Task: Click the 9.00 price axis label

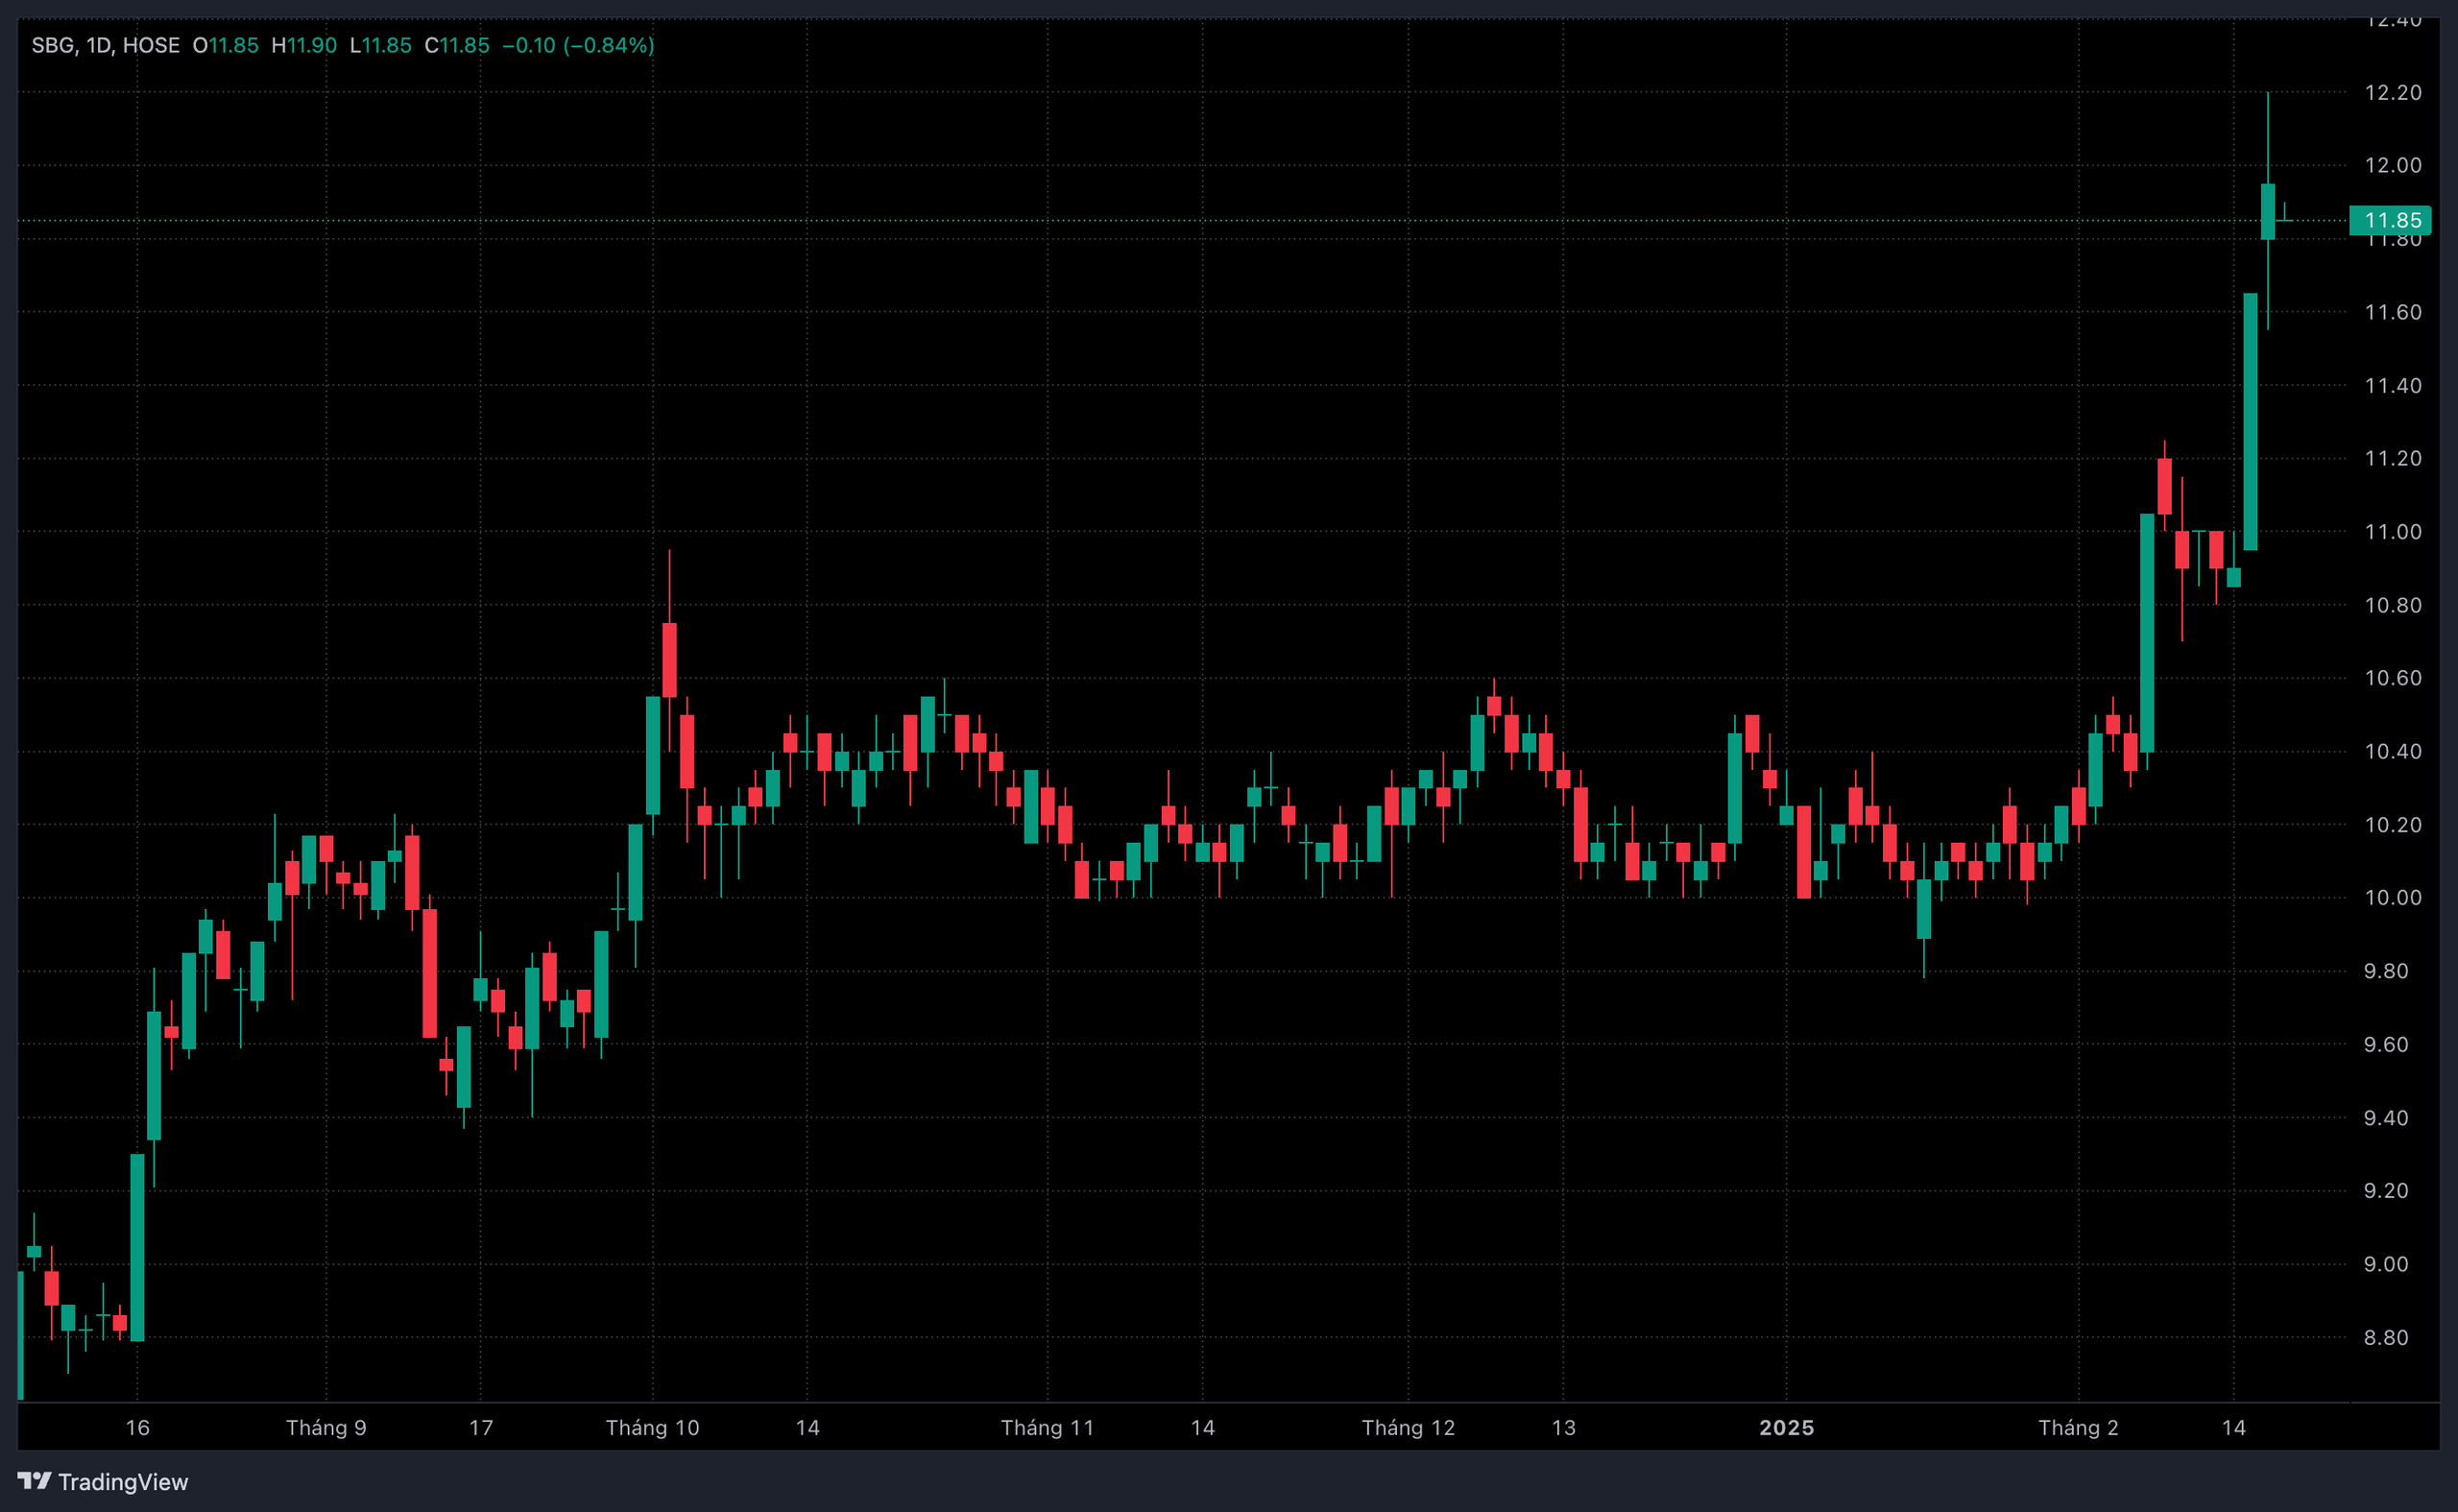Action: pyautogui.click(x=2386, y=1264)
